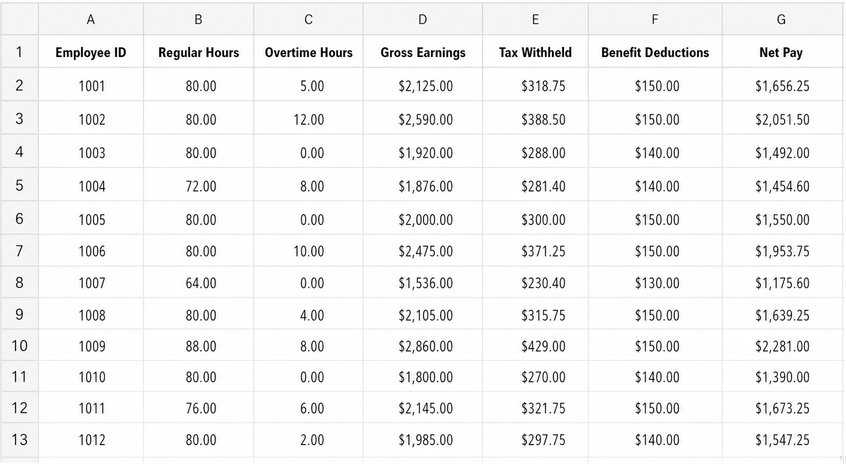Click employee ID cell 1012
The image size is (846, 464).
[91, 439]
